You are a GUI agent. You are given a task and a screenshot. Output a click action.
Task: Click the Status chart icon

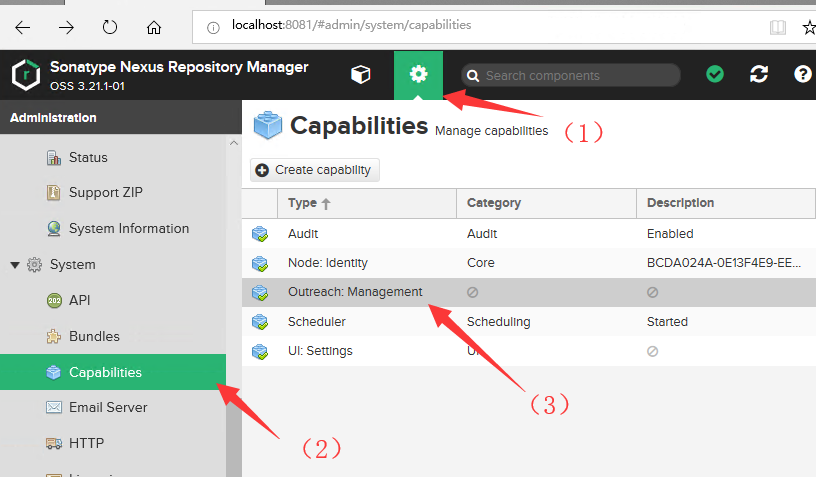(x=54, y=158)
